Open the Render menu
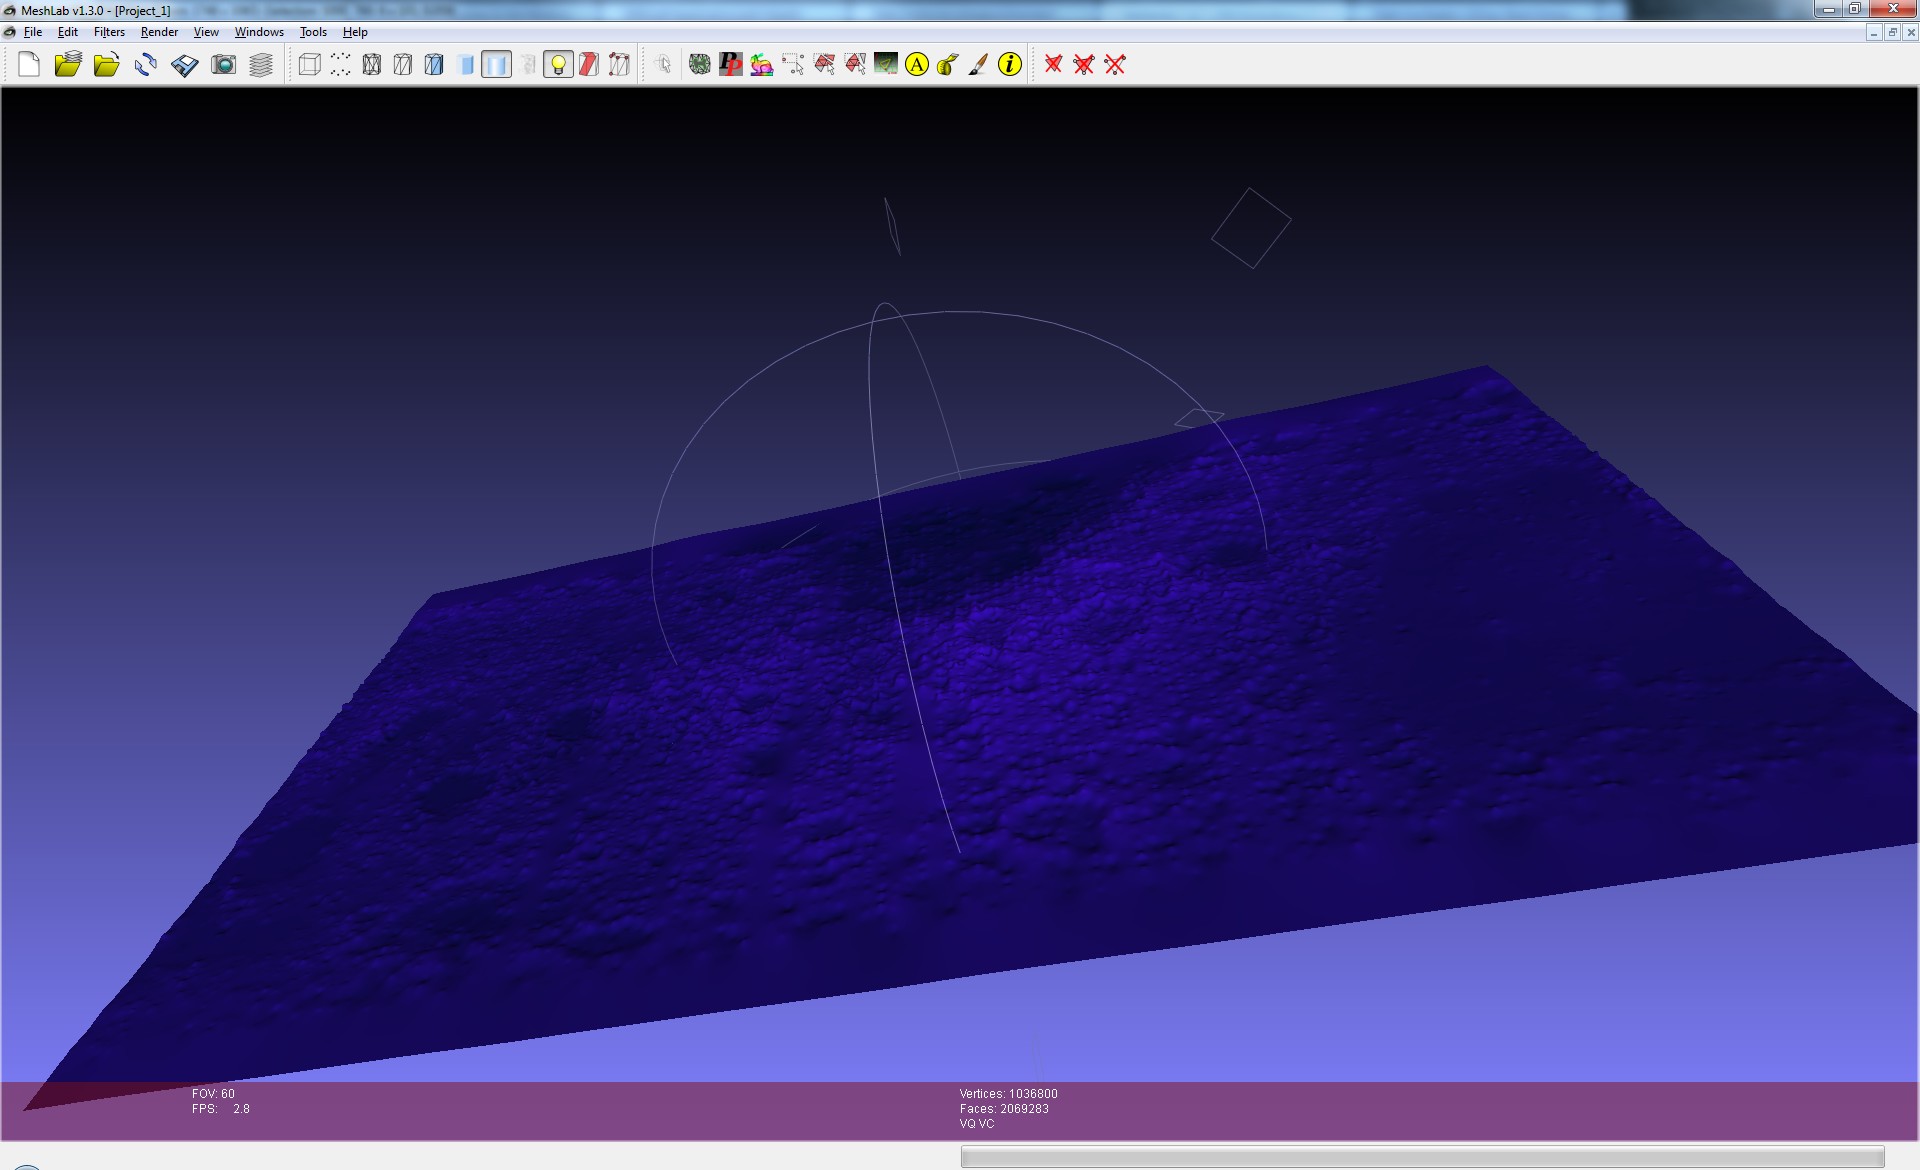This screenshot has height=1170, width=1920. click(x=159, y=32)
